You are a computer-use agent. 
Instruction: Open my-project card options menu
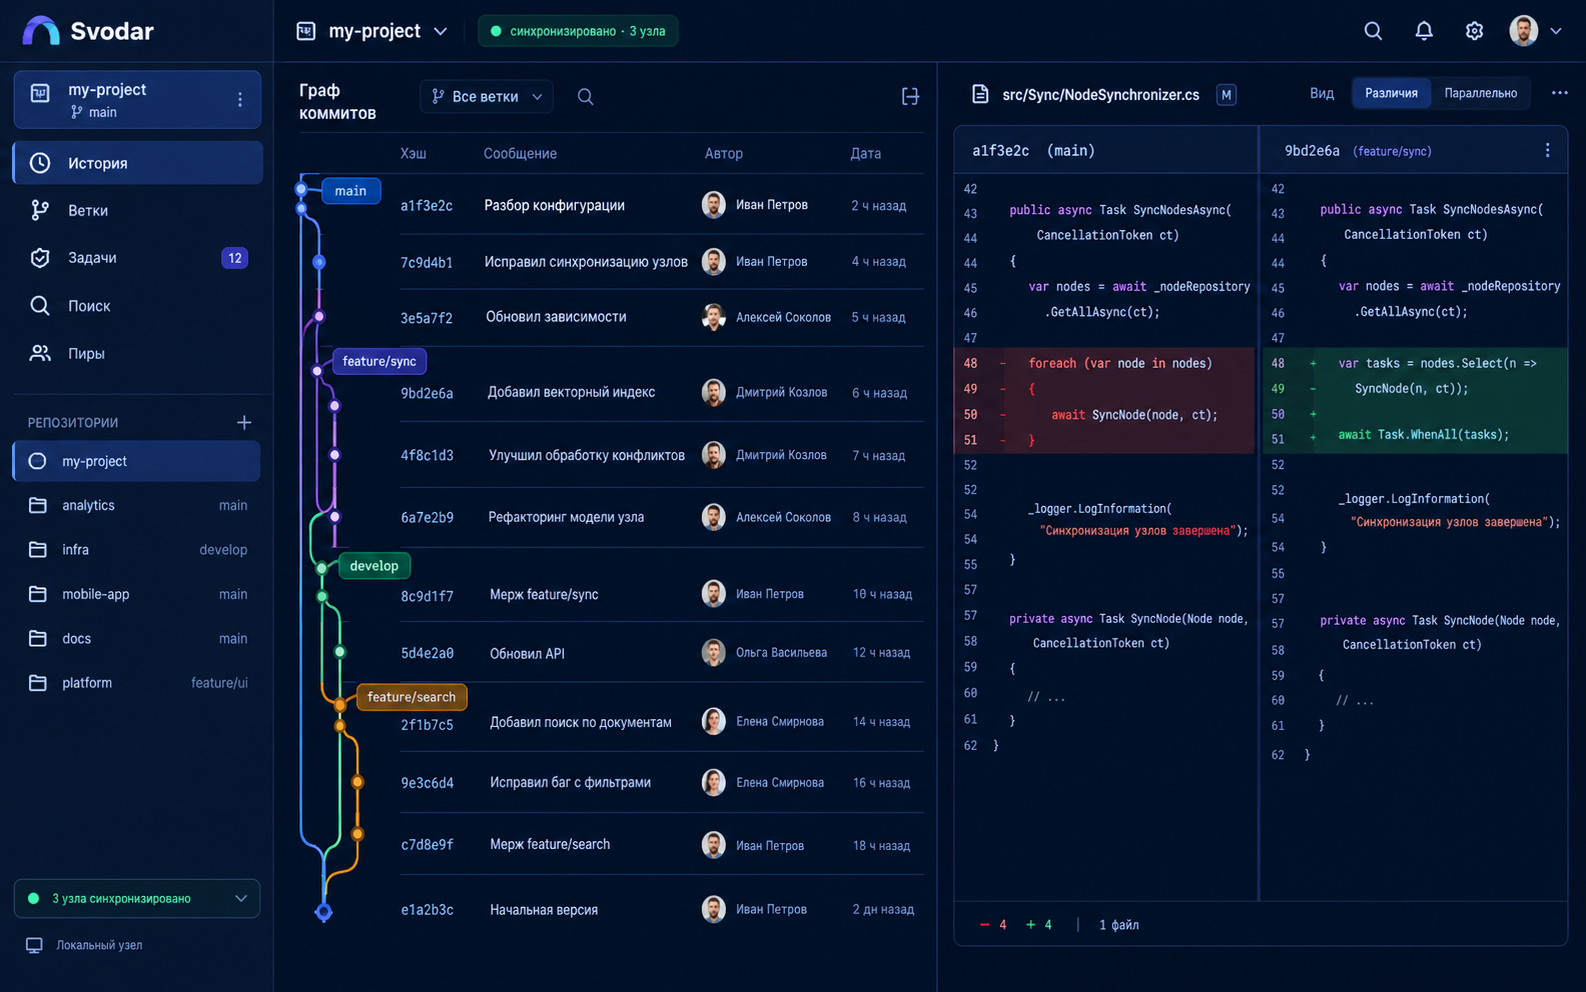click(x=240, y=100)
